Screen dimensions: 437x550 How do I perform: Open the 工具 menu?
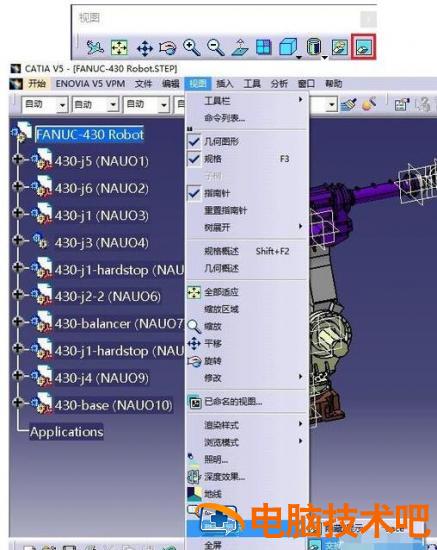(x=252, y=83)
